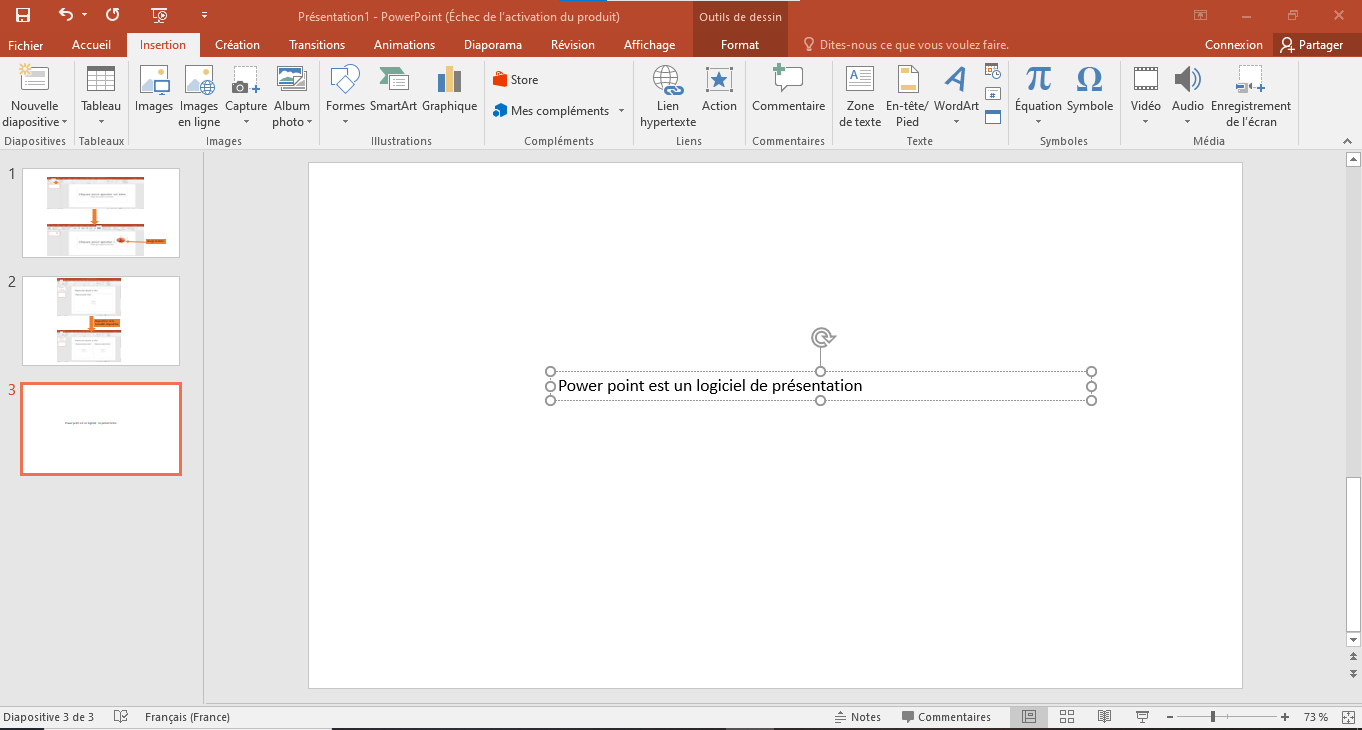
Task: Insert a Graphique chart
Action: 449,80
